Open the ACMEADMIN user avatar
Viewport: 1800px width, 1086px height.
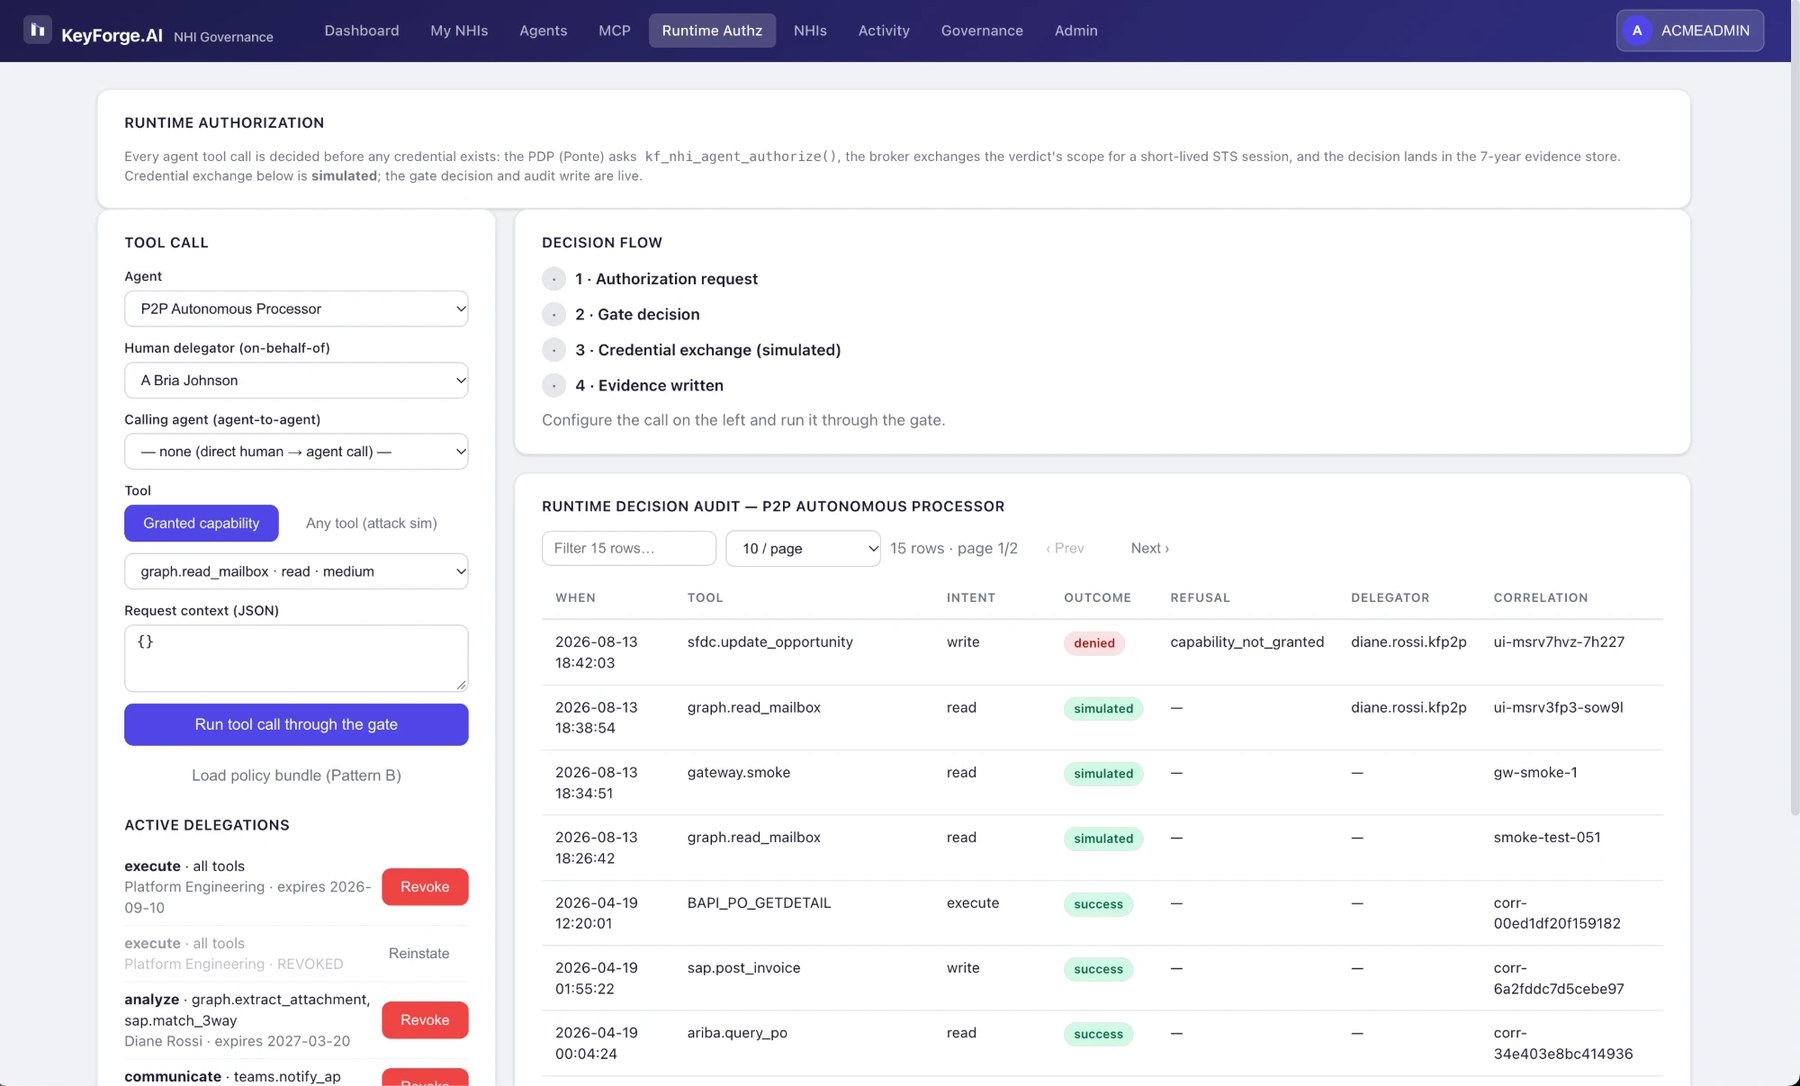tap(1637, 30)
